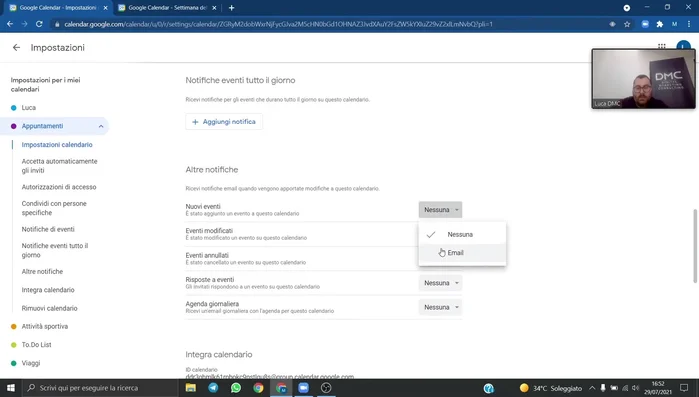Click the Eventi annullati row label
This screenshot has height=397, width=699.
(x=207, y=255)
